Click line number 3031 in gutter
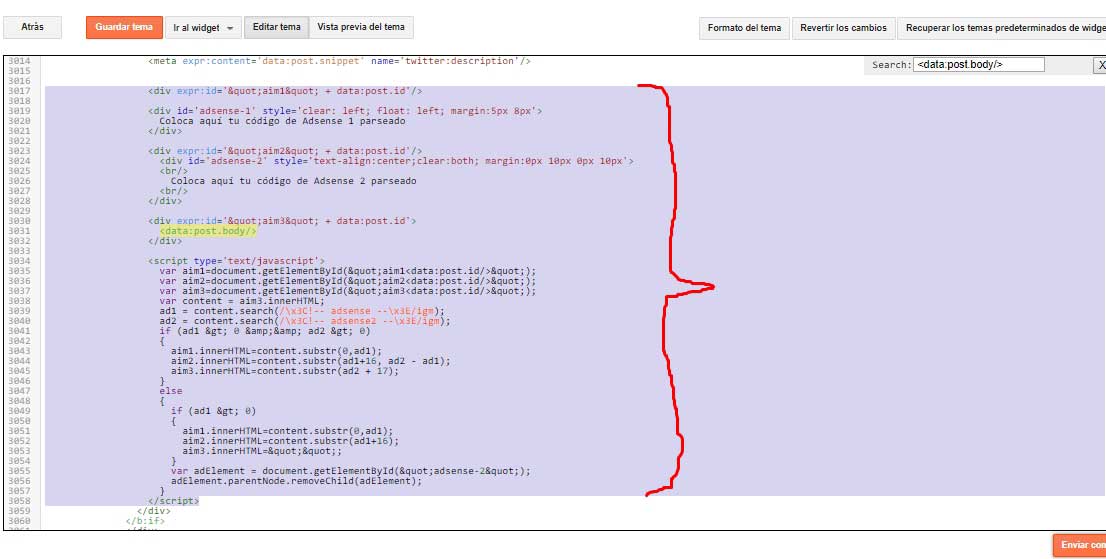The width and height of the screenshot is (1106, 559). [20, 231]
